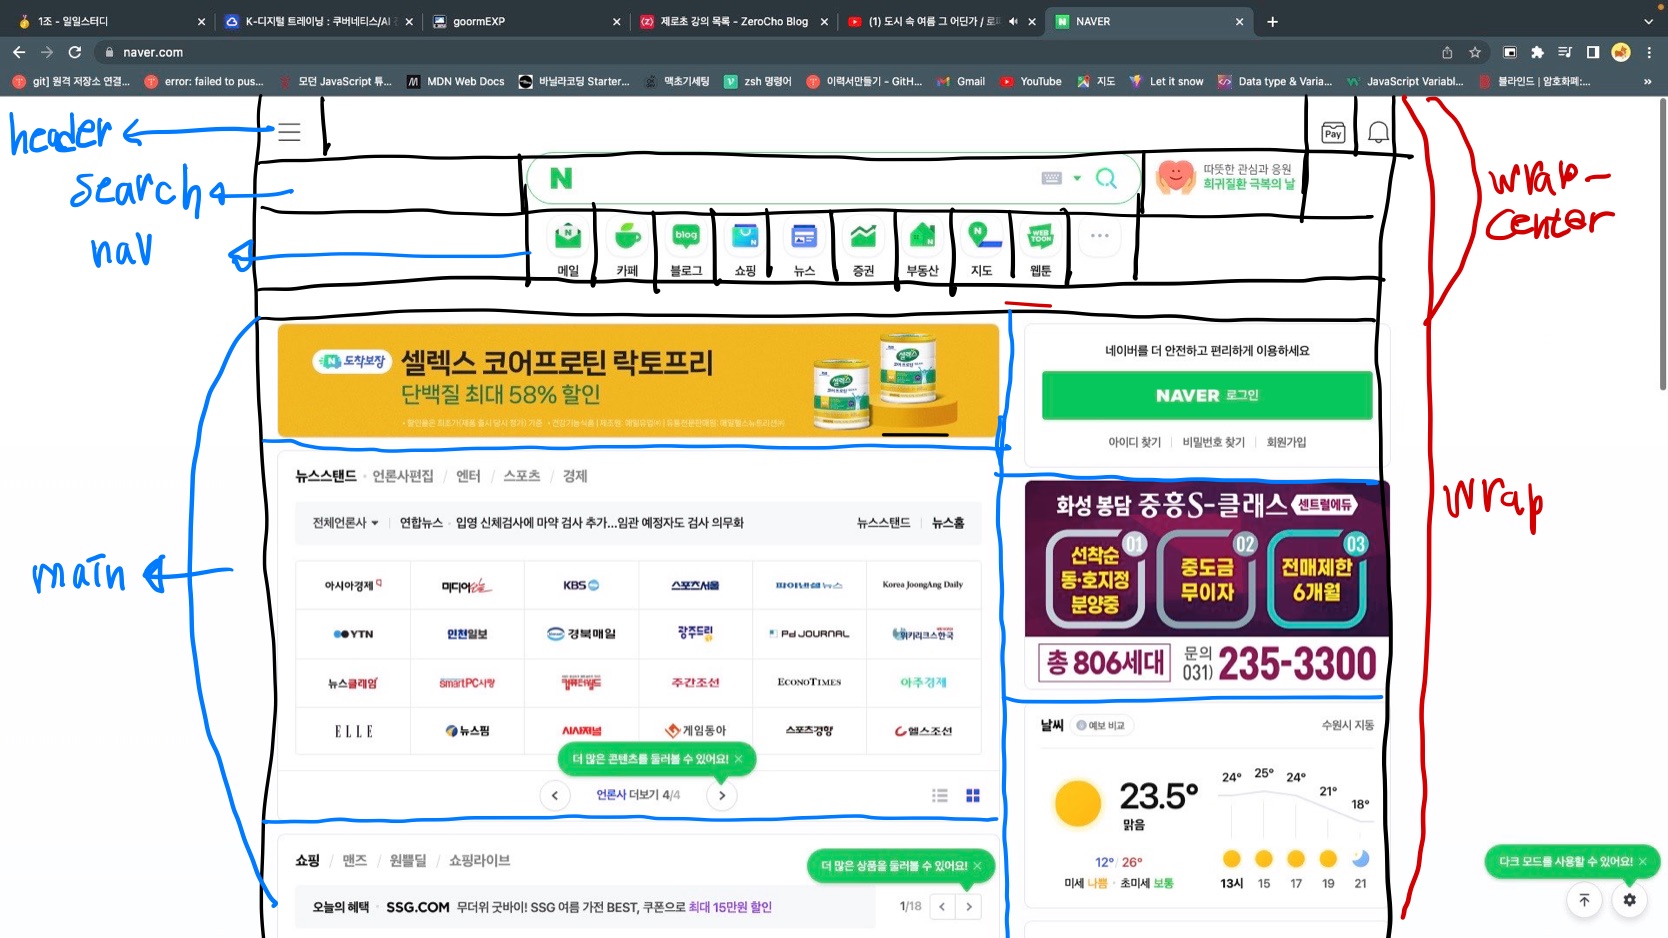Screen dimensions: 1668x938
Task: Open Chrome extensions puzzle icon
Action: (1538, 52)
